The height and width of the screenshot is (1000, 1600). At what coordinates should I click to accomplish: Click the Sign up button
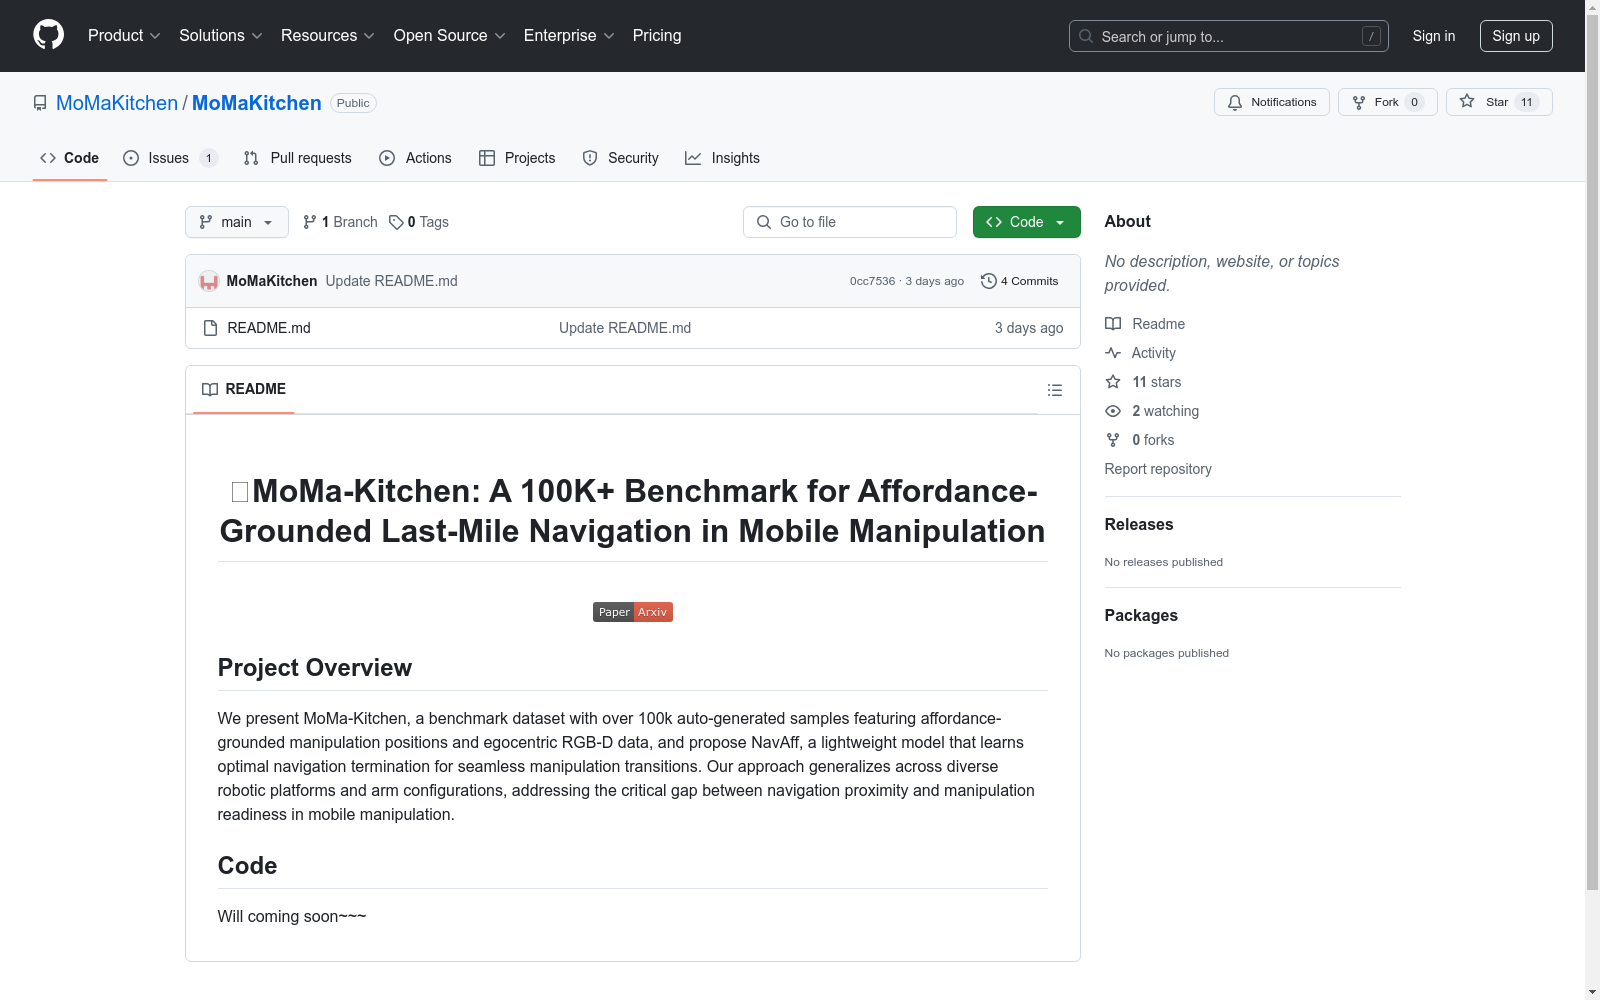click(x=1516, y=36)
